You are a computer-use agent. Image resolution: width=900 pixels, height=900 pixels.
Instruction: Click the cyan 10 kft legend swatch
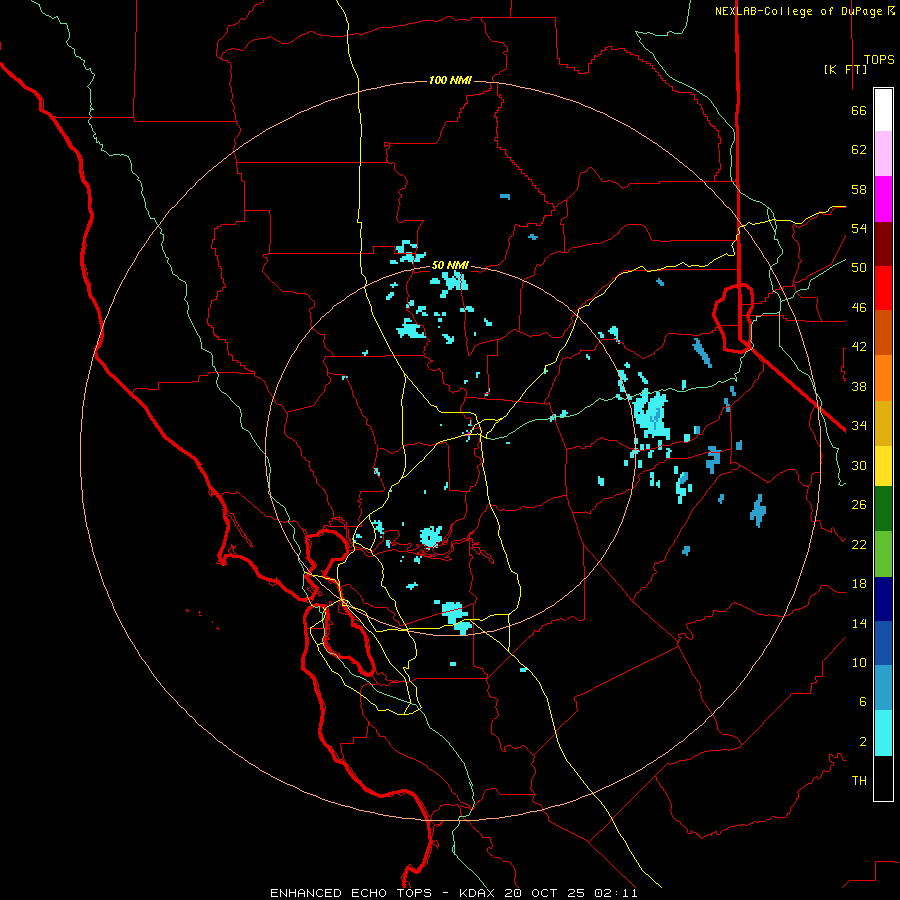click(883, 733)
